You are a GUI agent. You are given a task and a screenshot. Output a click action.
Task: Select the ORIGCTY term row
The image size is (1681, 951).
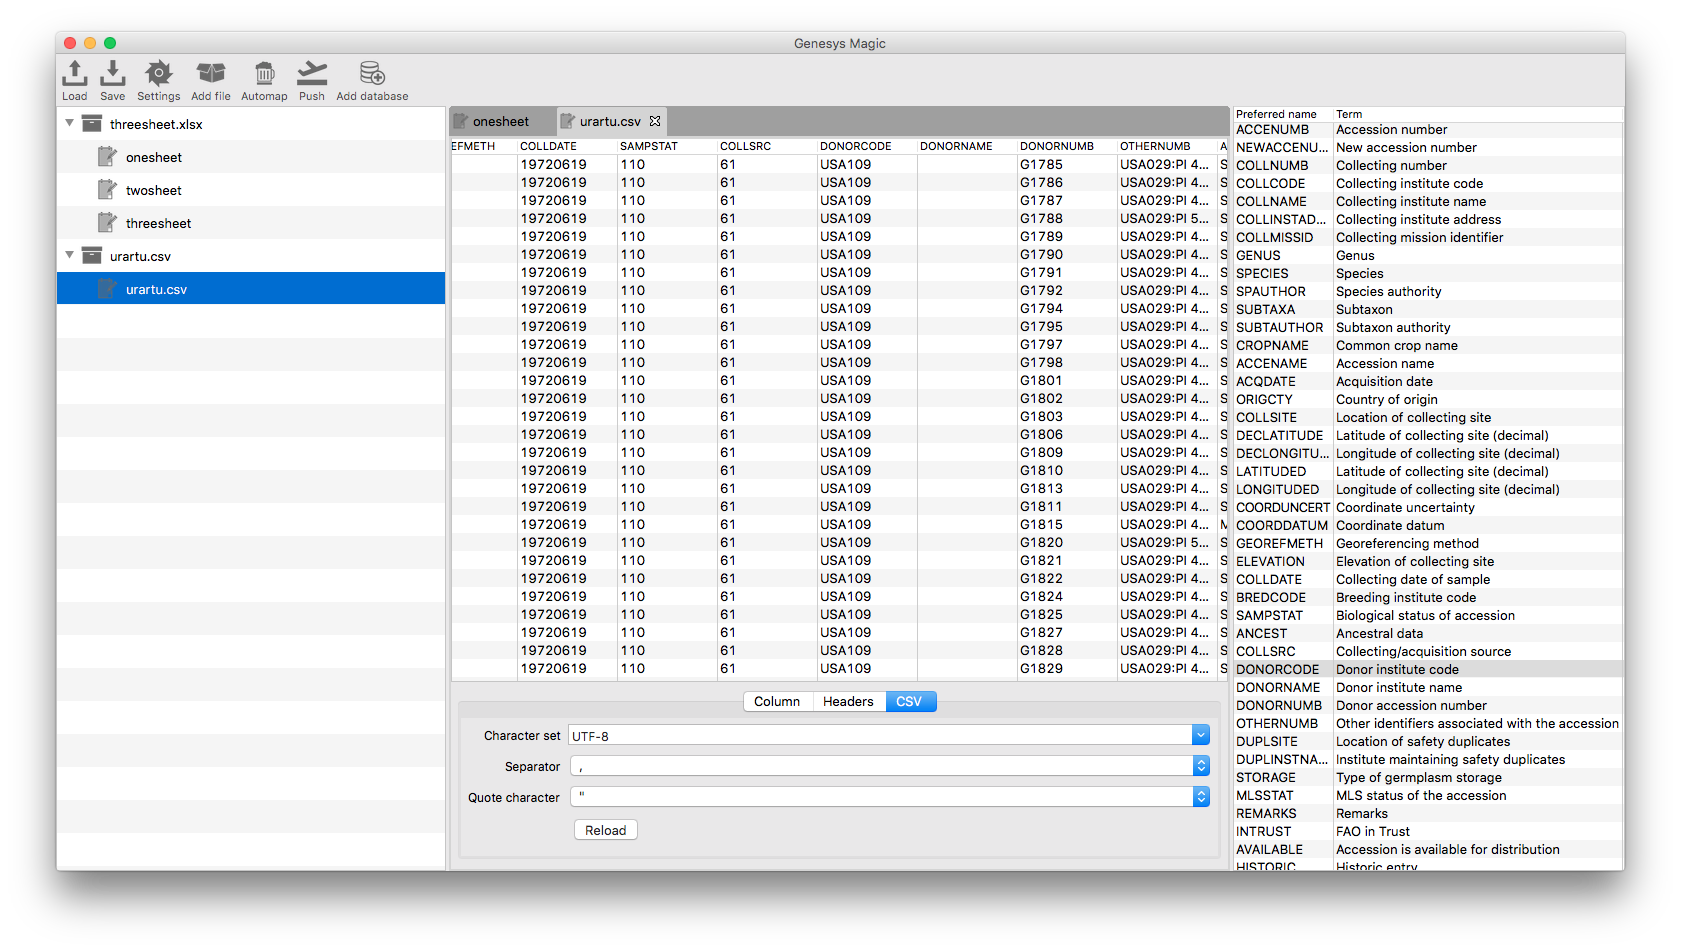coord(1428,399)
